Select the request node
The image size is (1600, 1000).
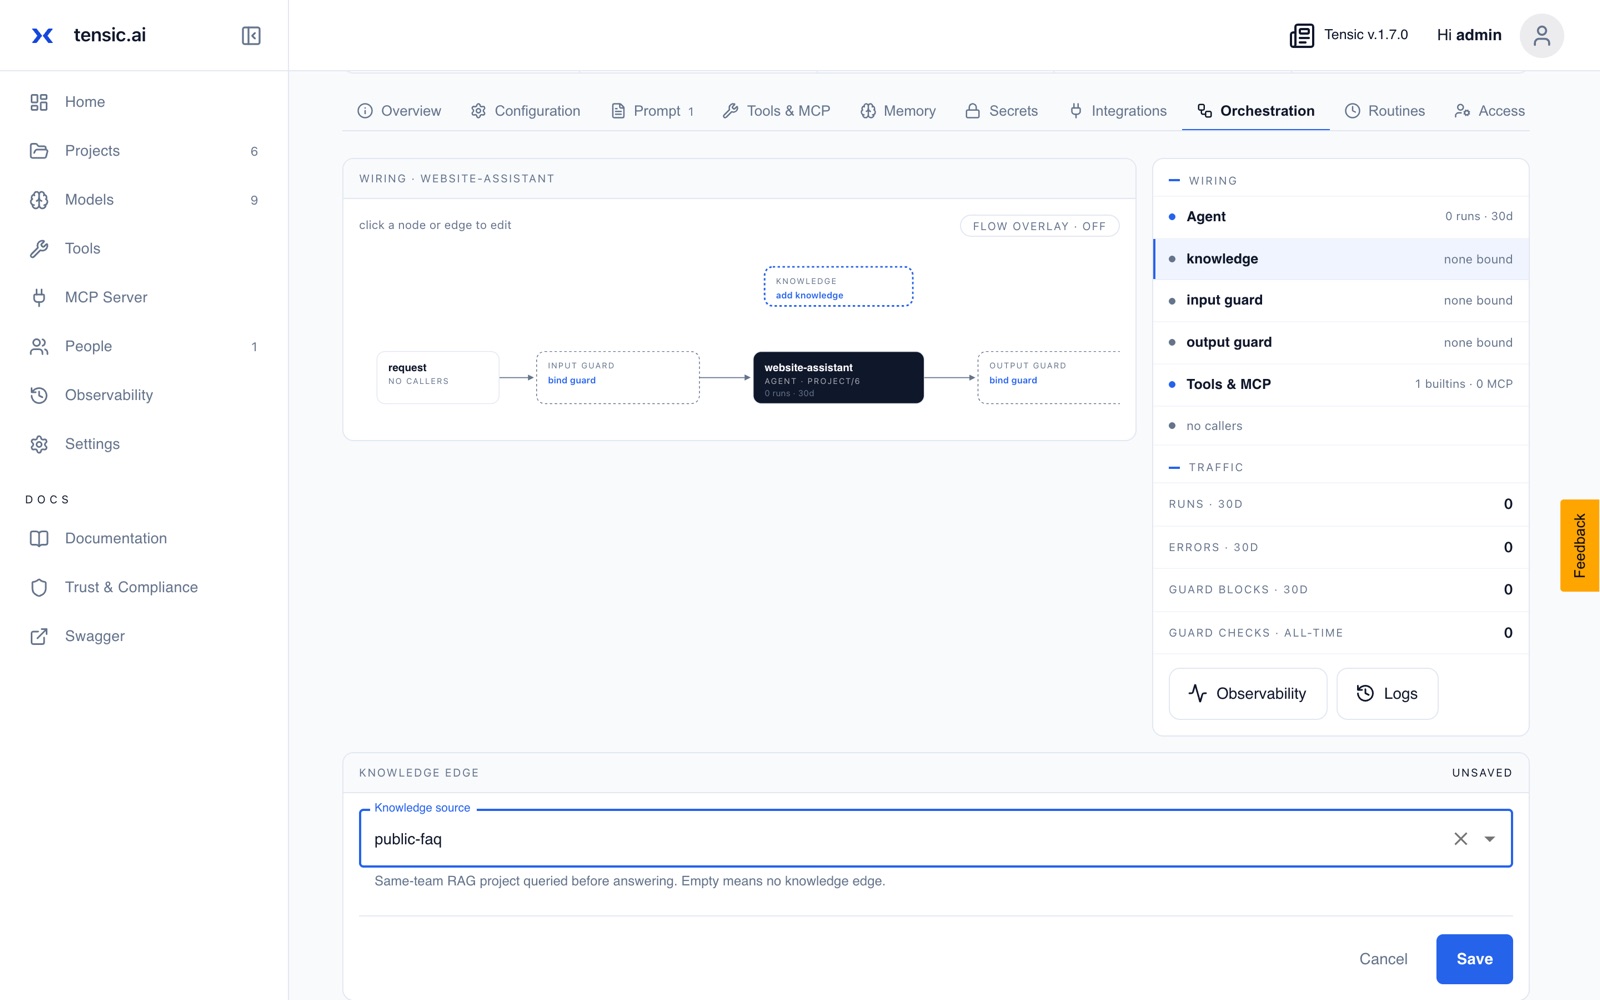pyautogui.click(x=437, y=377)
